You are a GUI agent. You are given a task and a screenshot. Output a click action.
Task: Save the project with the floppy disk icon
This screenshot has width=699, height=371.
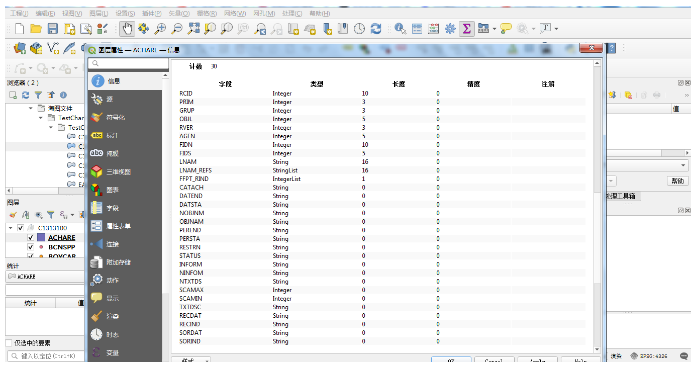pos(53,29)
